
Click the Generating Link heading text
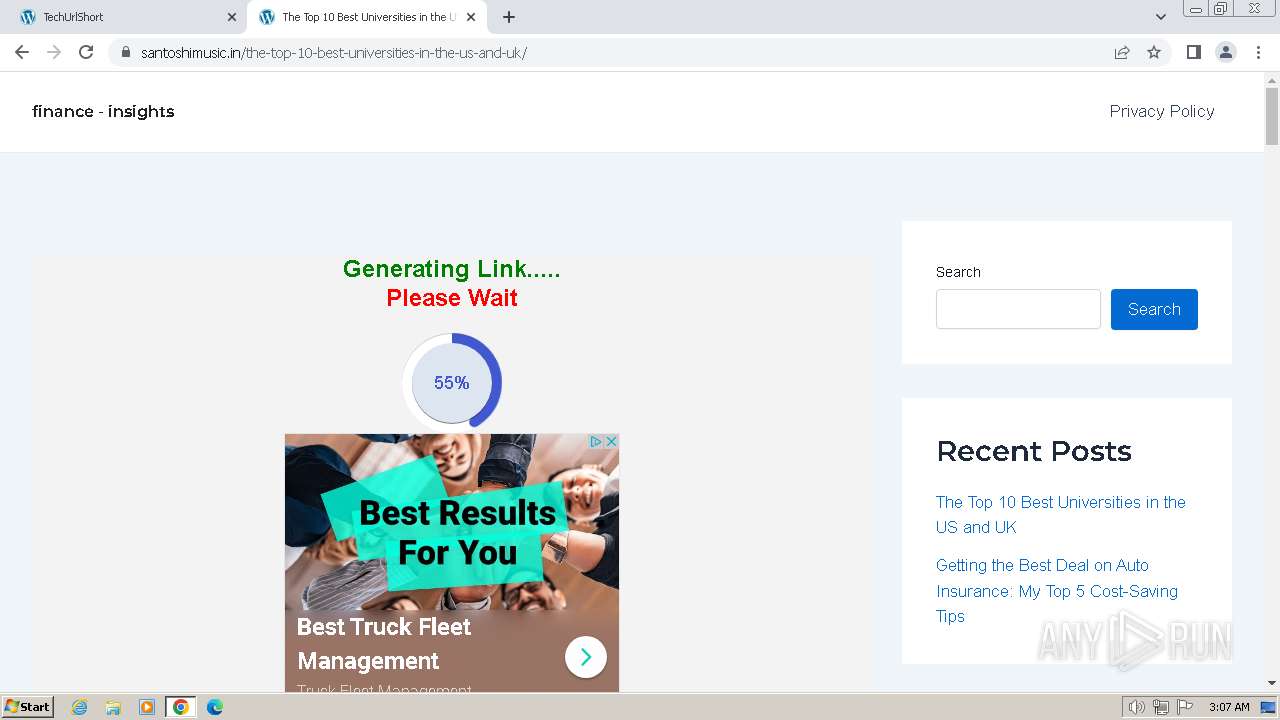[452, 269]
